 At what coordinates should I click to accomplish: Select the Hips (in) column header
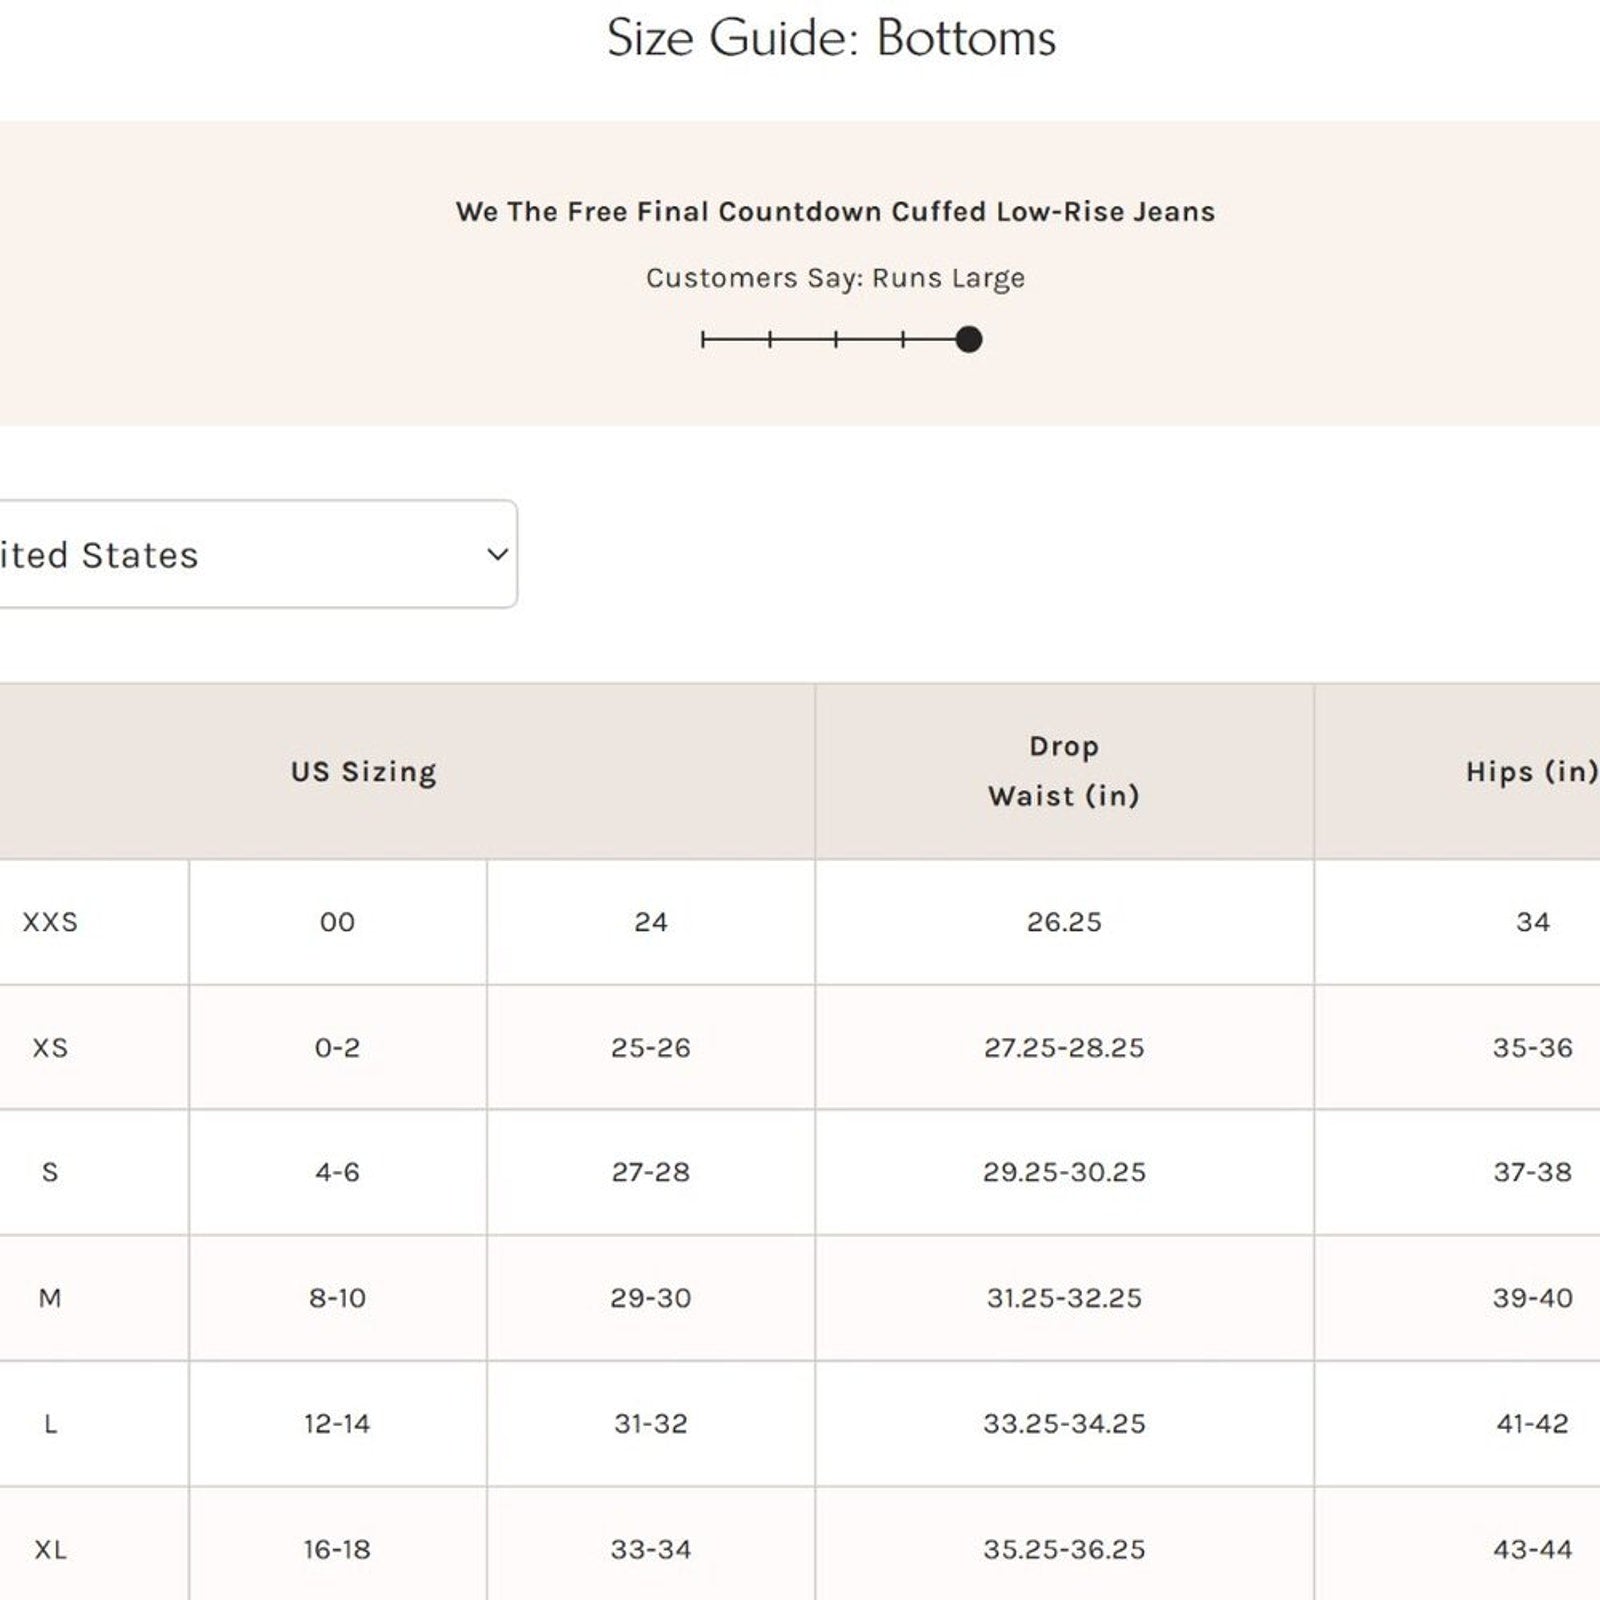1531,772
